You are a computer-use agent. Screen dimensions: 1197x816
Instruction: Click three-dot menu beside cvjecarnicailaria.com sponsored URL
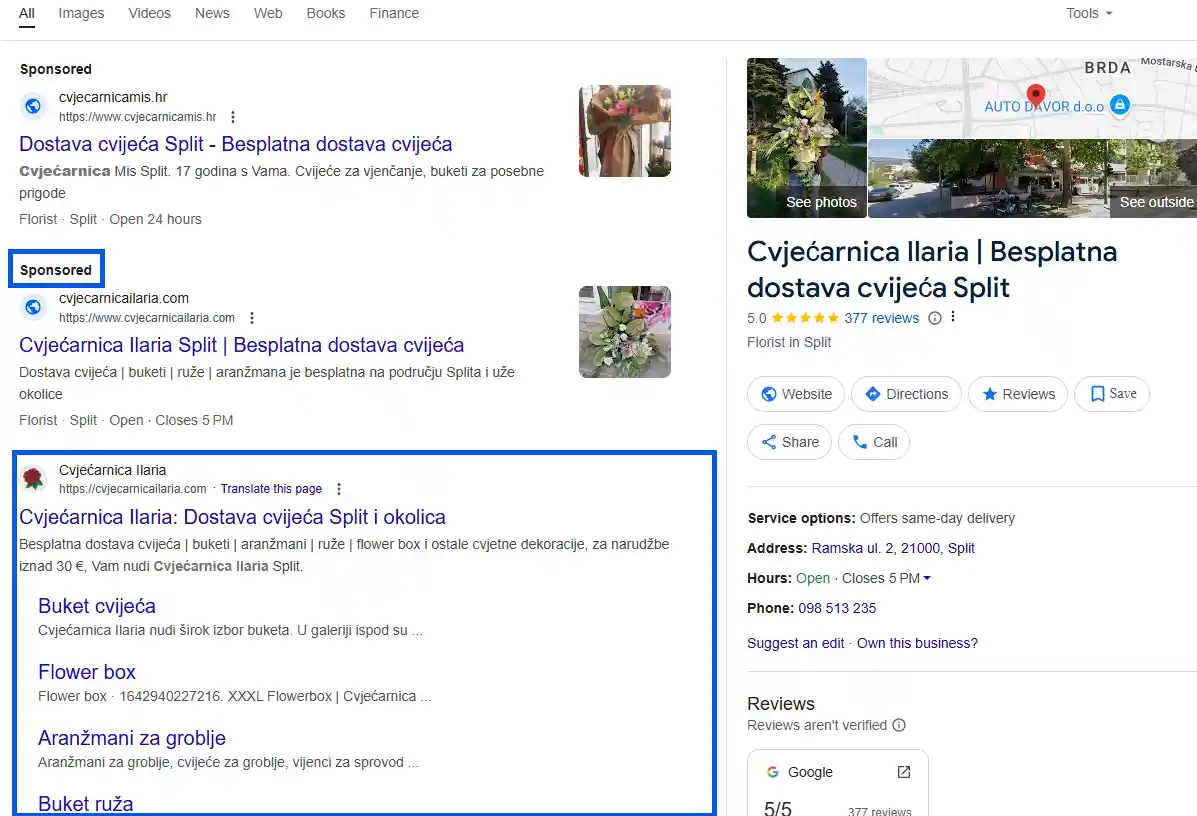pos(252,318)
